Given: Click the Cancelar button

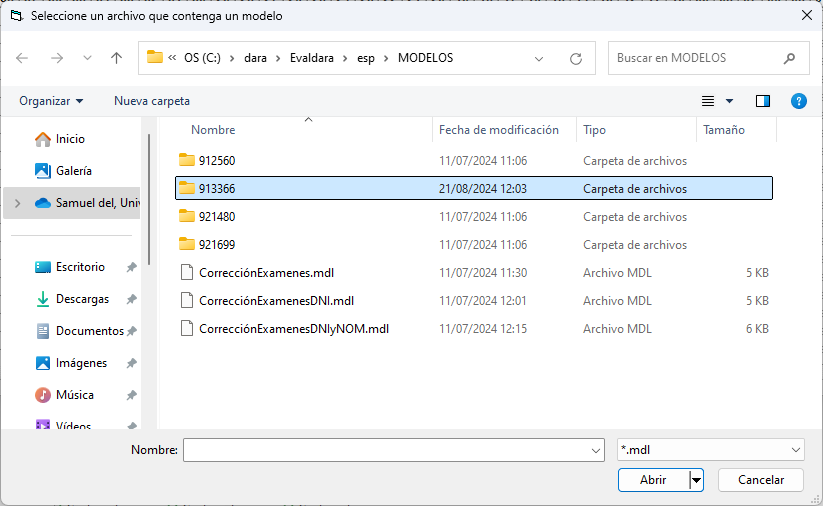Looking at the screenshot, I should [x=761, y=480].
